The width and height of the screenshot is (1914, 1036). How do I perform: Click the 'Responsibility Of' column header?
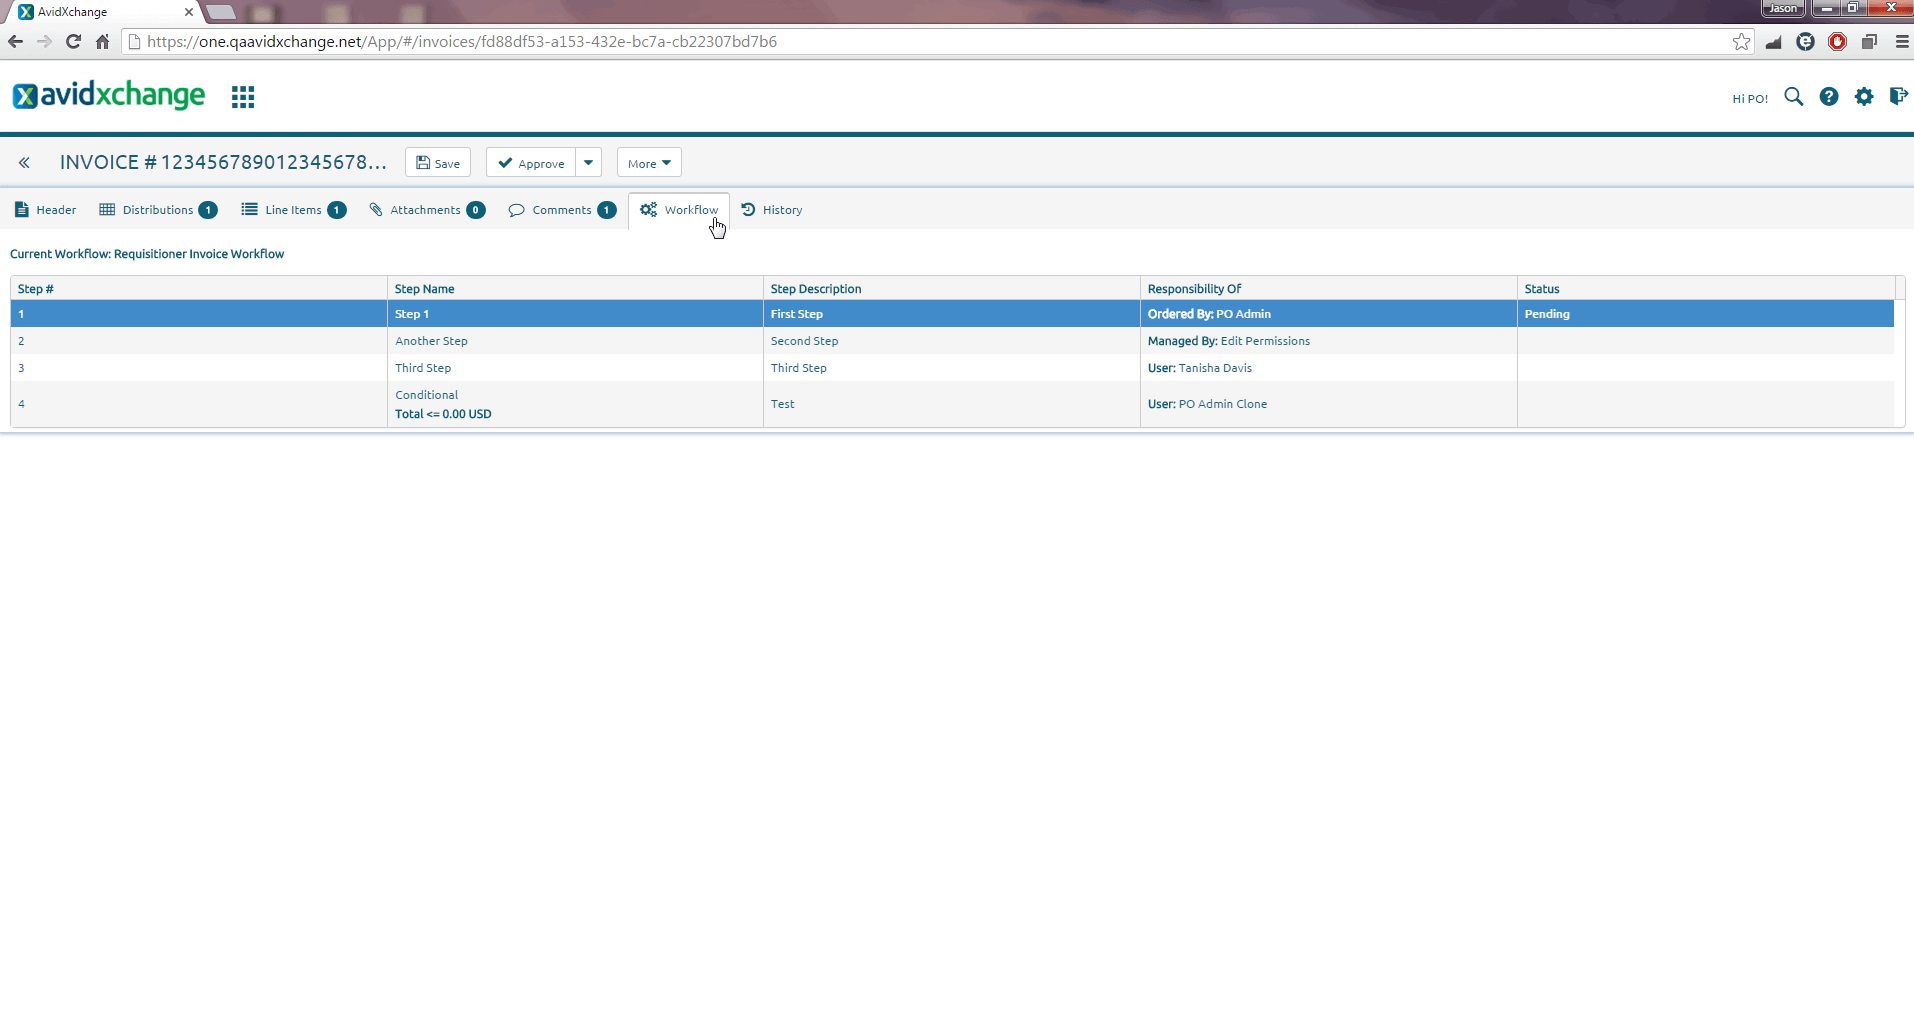(1329, 289)
